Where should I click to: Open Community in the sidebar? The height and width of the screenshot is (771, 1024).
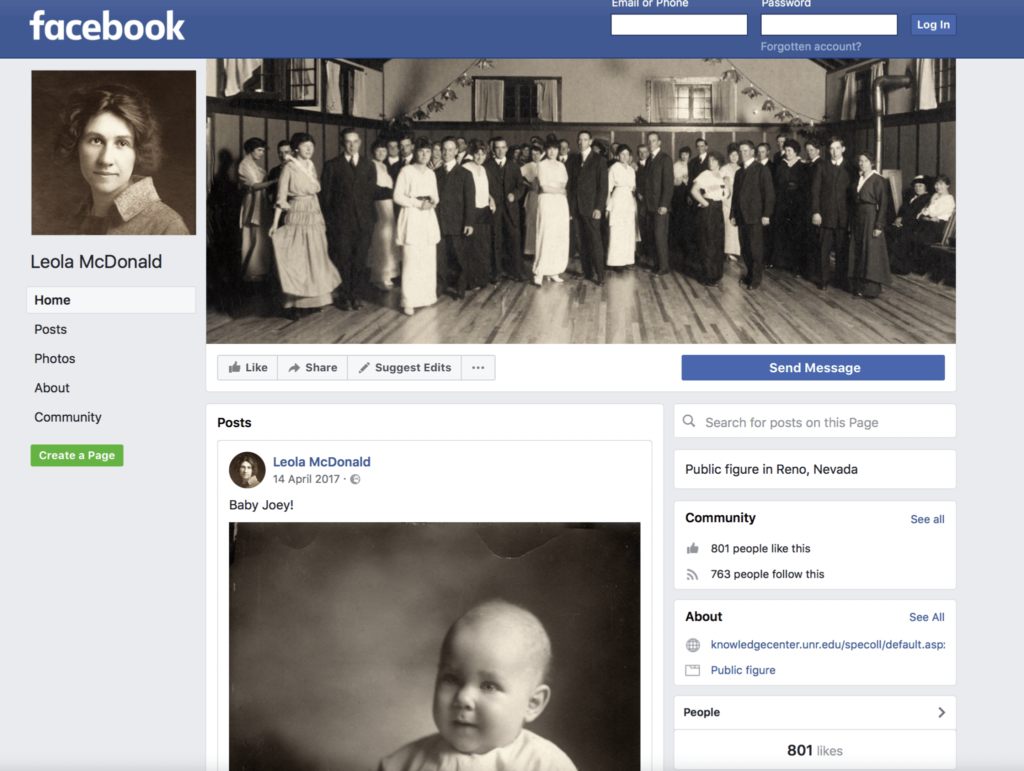tap(68, 417)
